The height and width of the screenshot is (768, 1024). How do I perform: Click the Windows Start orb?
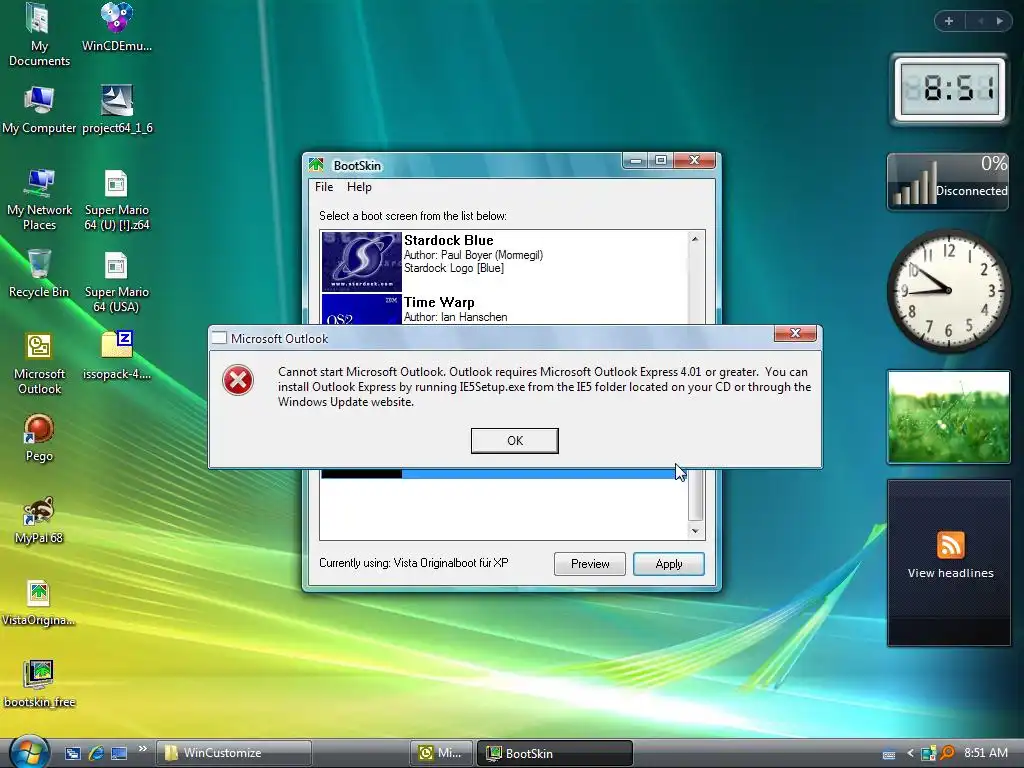[29, 752]
